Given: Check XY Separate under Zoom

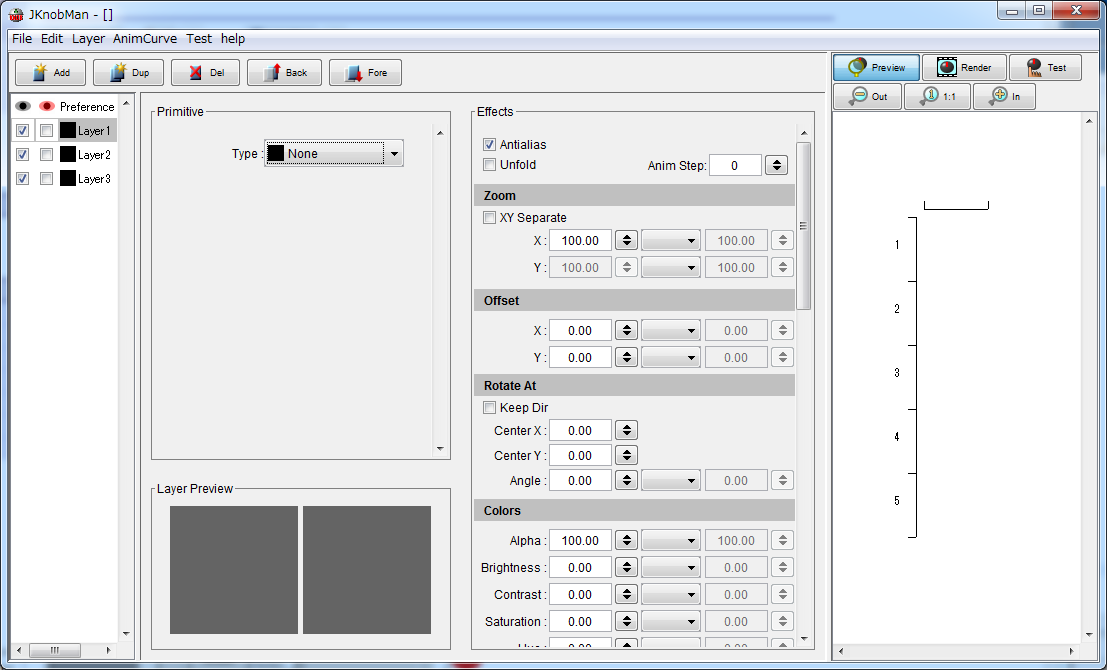Looking at the screenshot, I should [489, 217].
